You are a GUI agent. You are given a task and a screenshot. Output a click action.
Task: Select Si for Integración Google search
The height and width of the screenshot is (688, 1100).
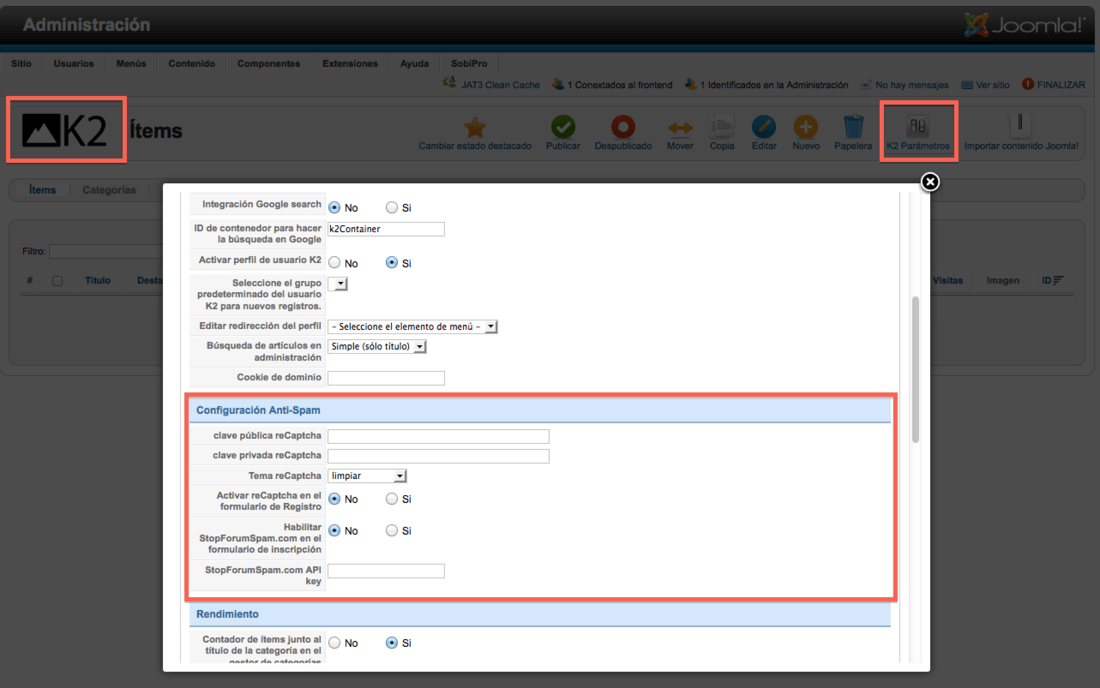click(391, 208)
